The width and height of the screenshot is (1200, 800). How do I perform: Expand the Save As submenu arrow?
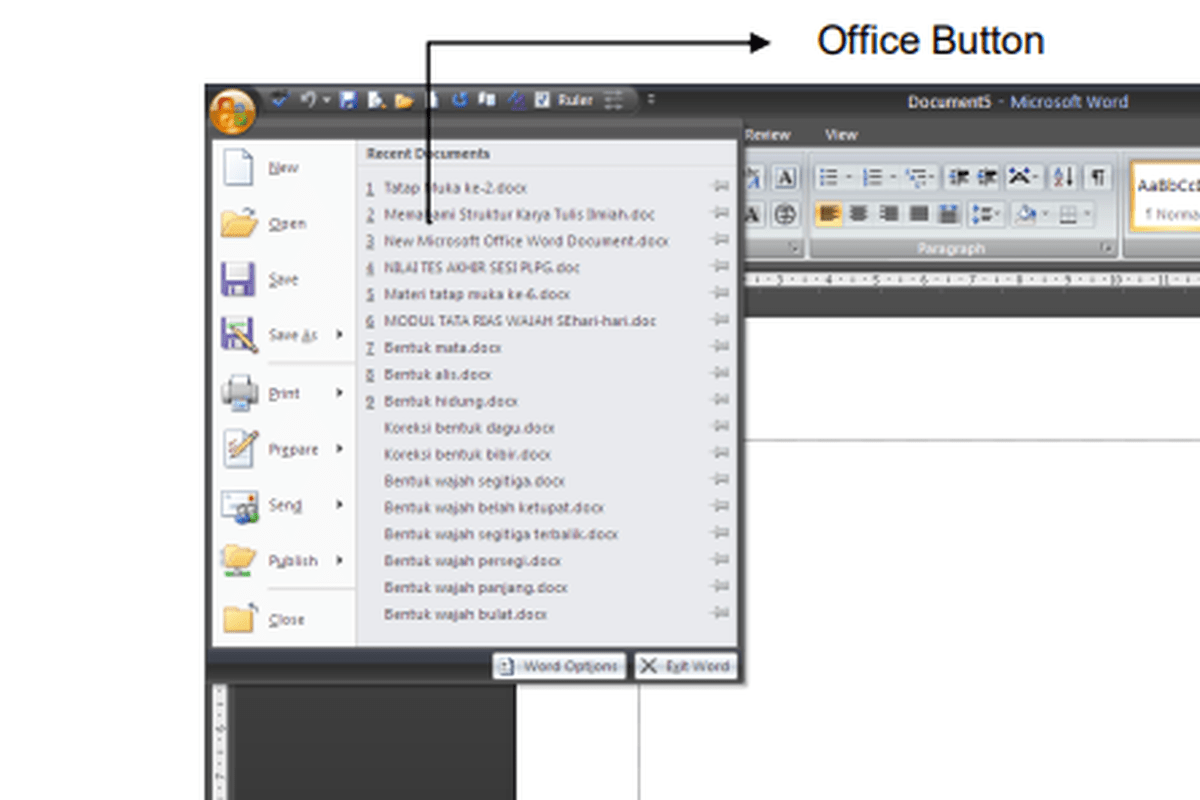(337, 335)
